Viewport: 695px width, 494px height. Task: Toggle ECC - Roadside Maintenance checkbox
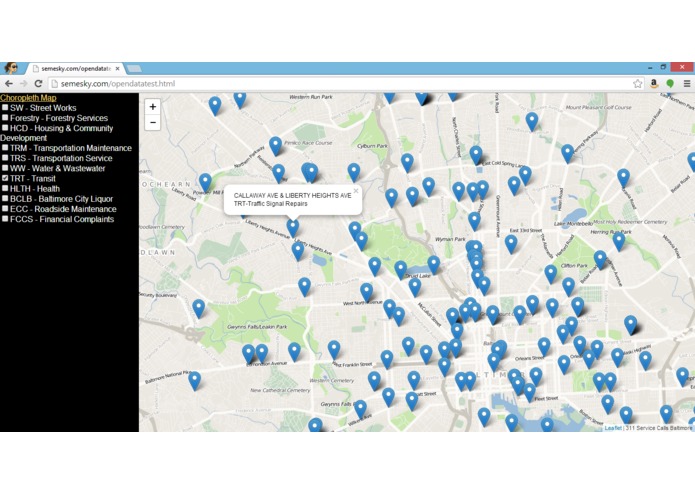click(x=5, y=209)
